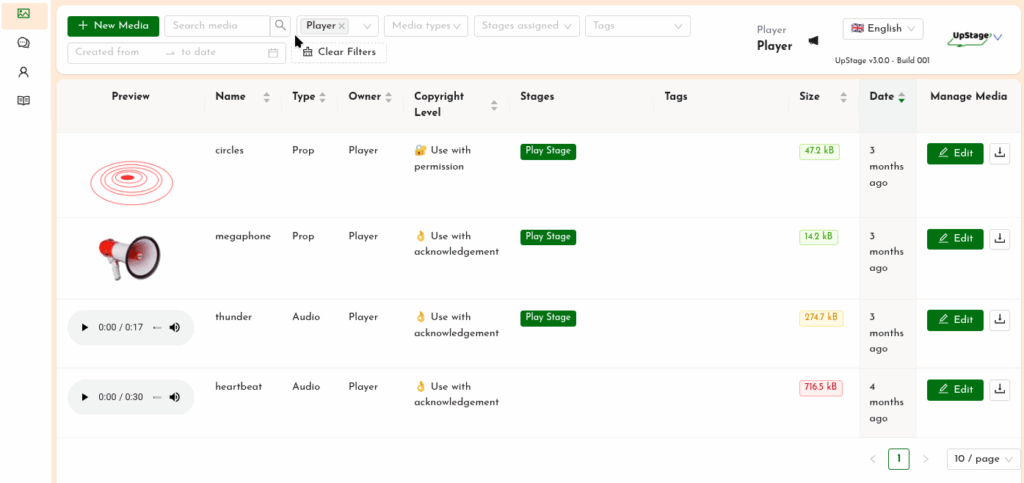This screenshot has height=483, width=1024.
Task: Open the English language selector
Action: [883, 29]
